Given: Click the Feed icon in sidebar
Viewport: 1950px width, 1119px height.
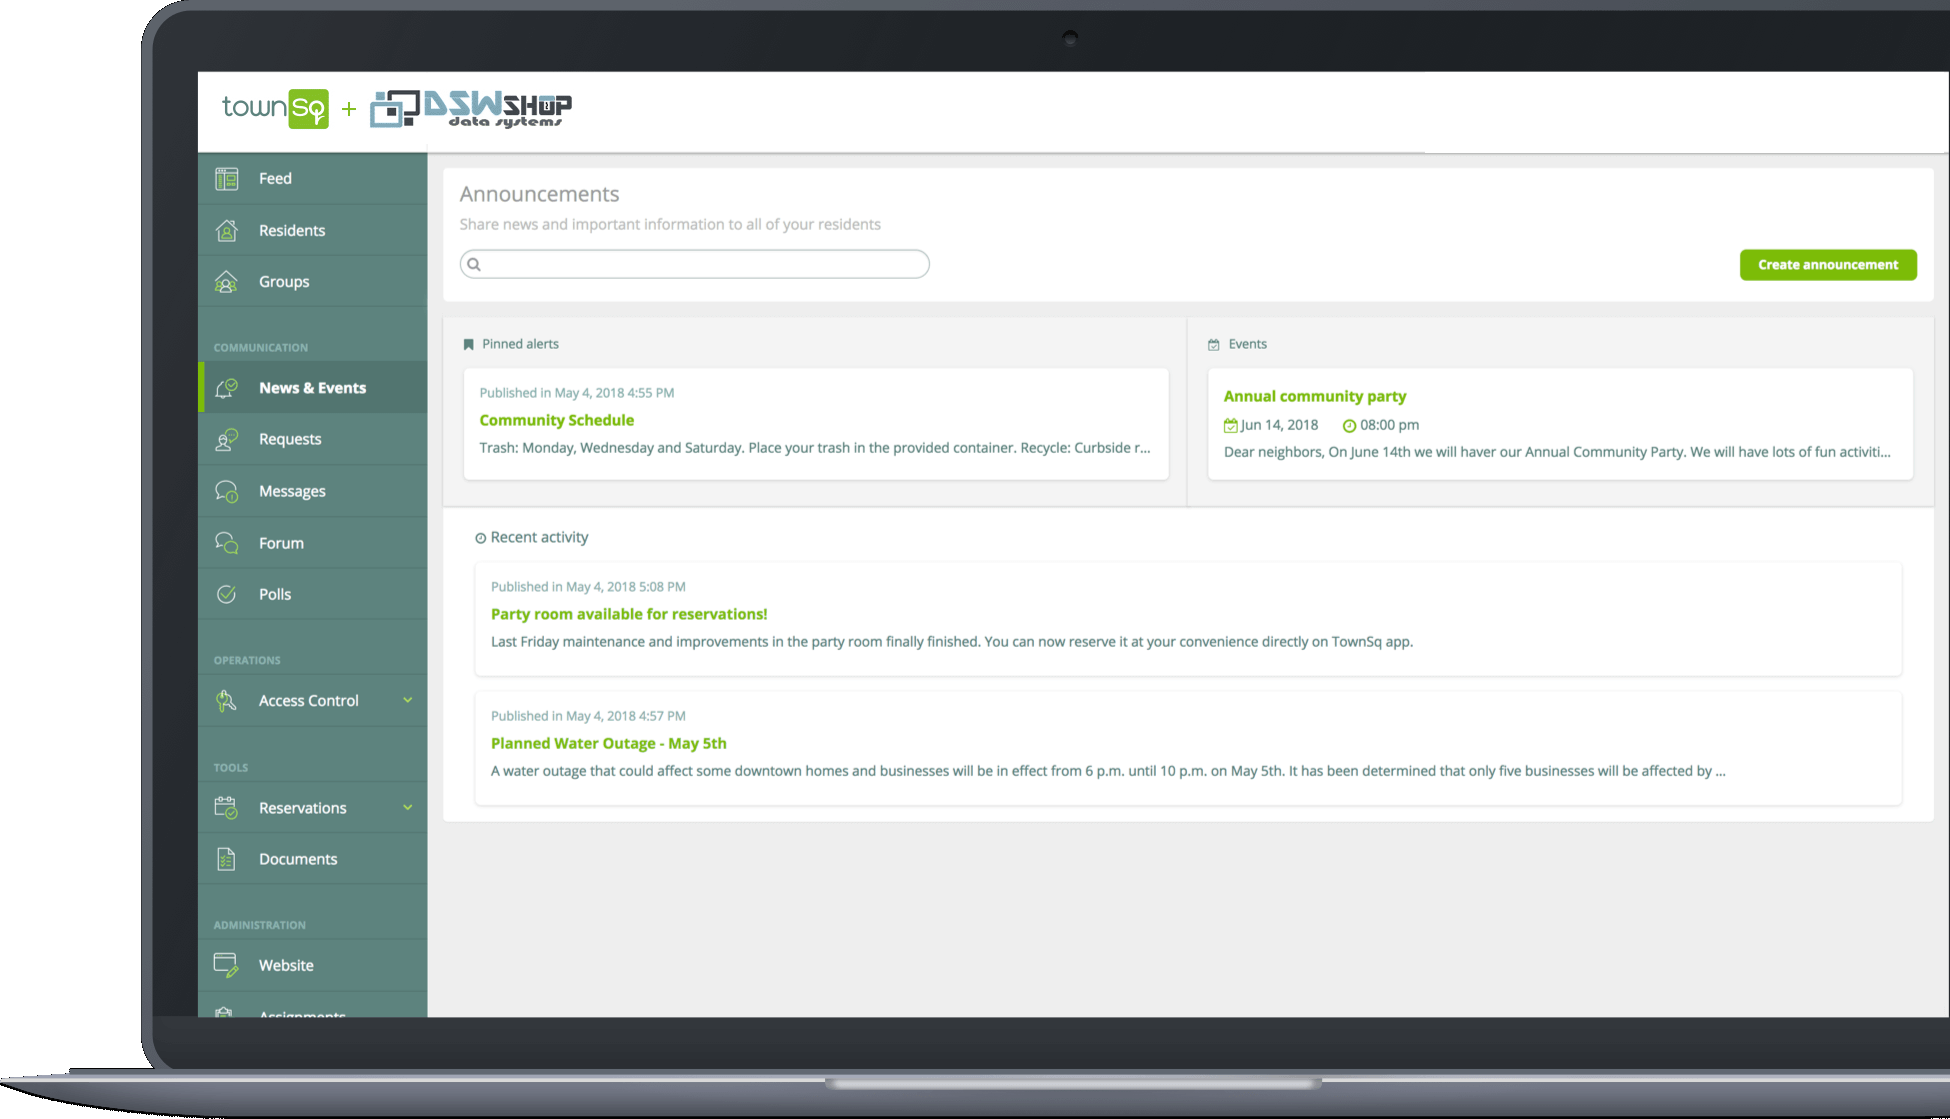Looking at the screenshot, I should (228, 178).
